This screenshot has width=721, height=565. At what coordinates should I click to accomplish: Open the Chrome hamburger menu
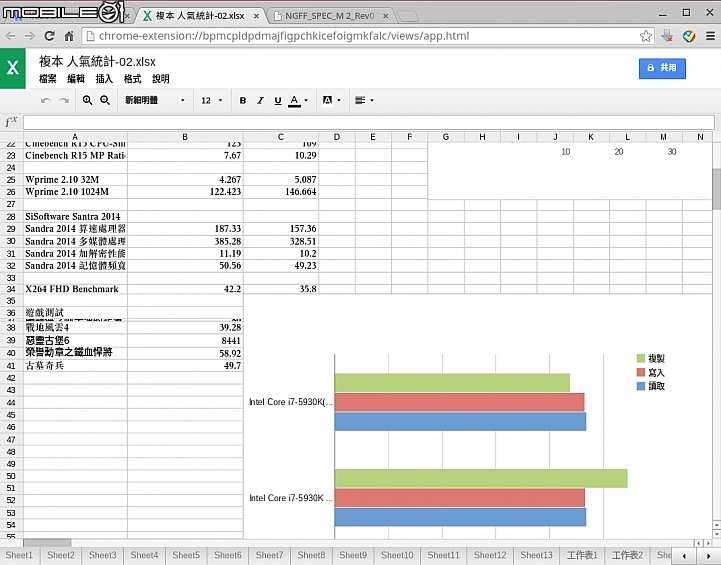pyautogui.click(x=710, y=36)
